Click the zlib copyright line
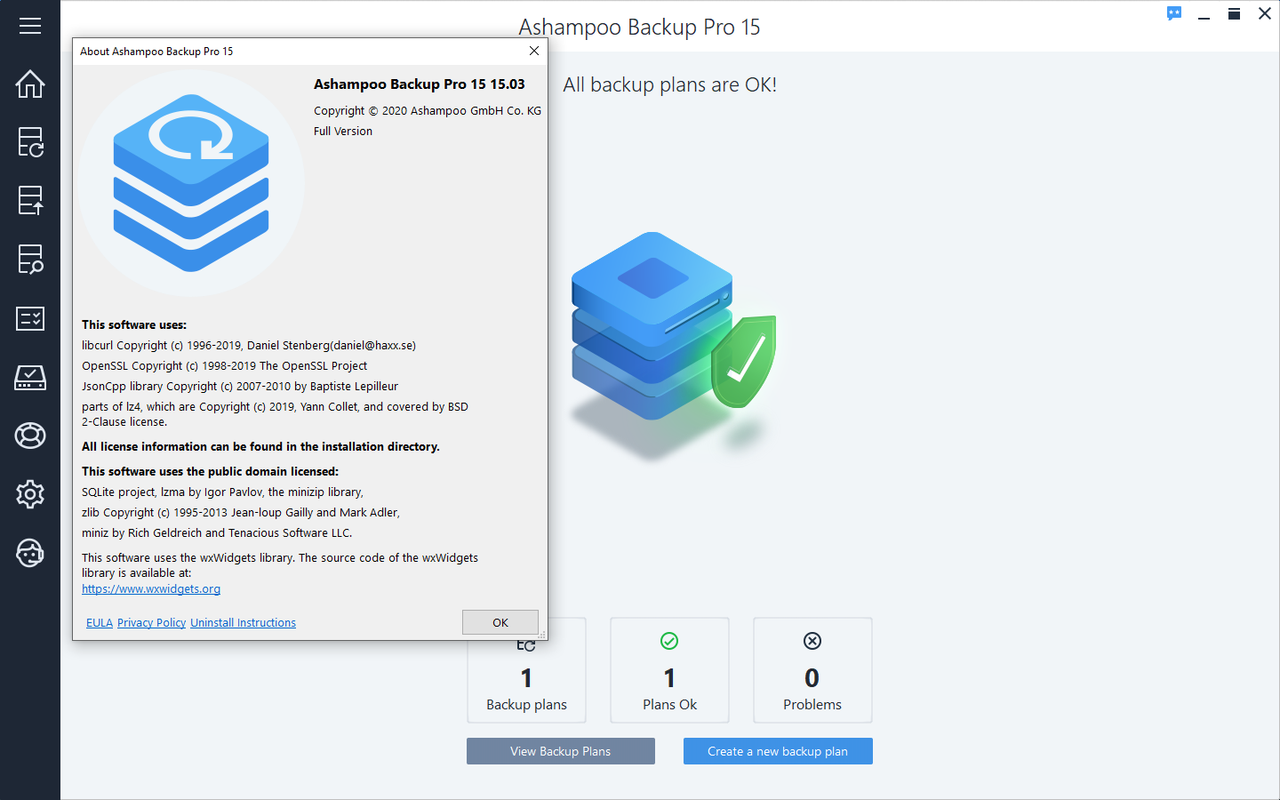Screen dimensions: 1280x800 click(x=240, y=512)
